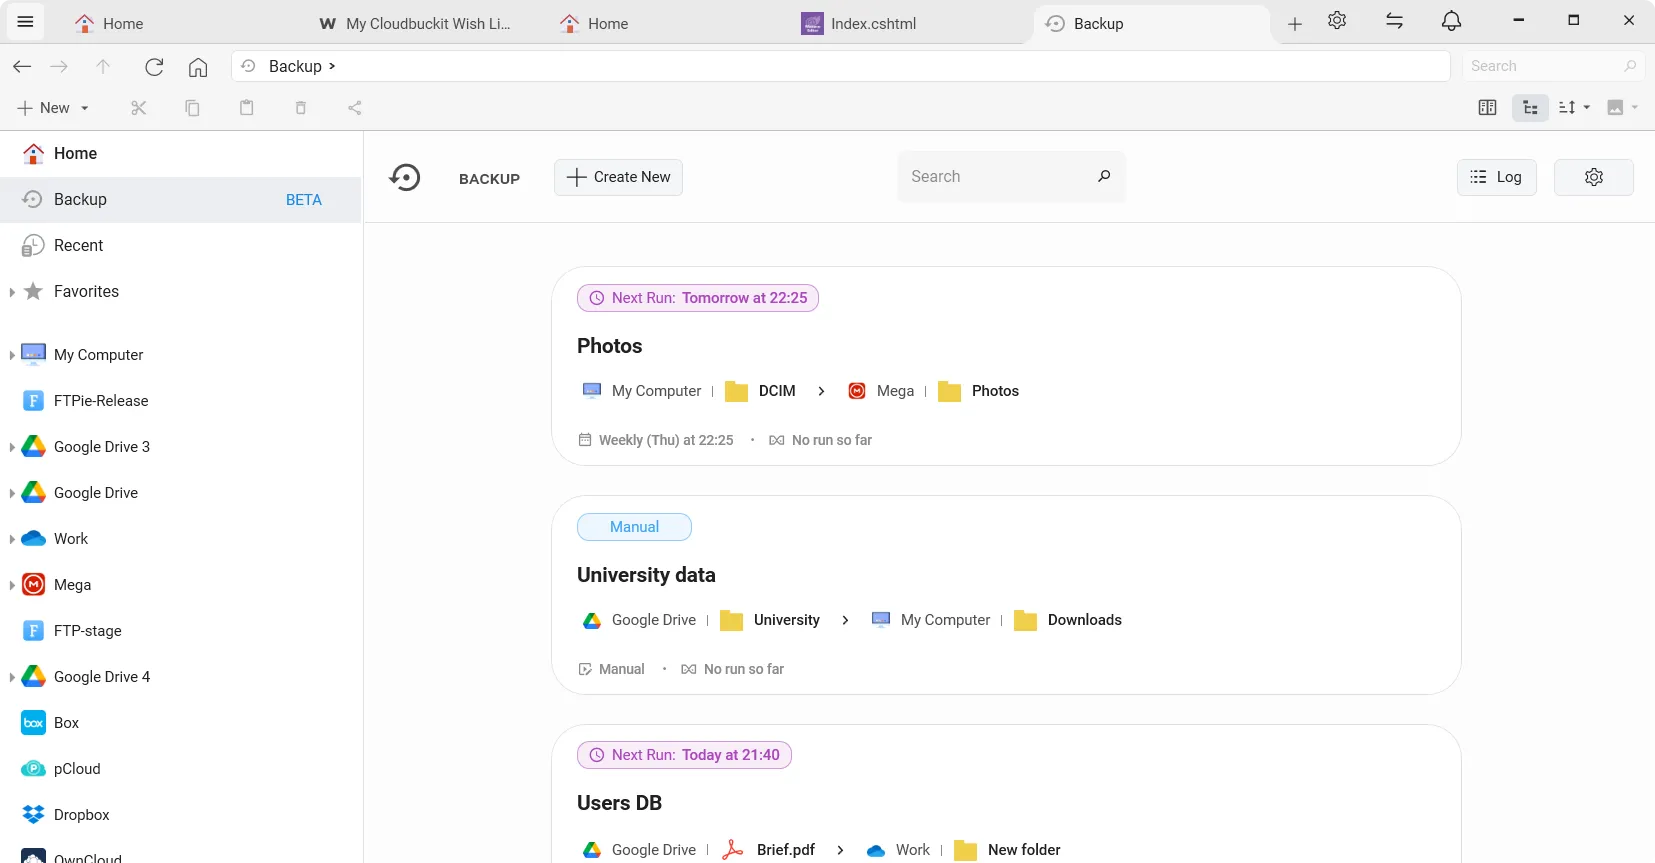
Task: Go forward with the right arrow
Action: 59,66
